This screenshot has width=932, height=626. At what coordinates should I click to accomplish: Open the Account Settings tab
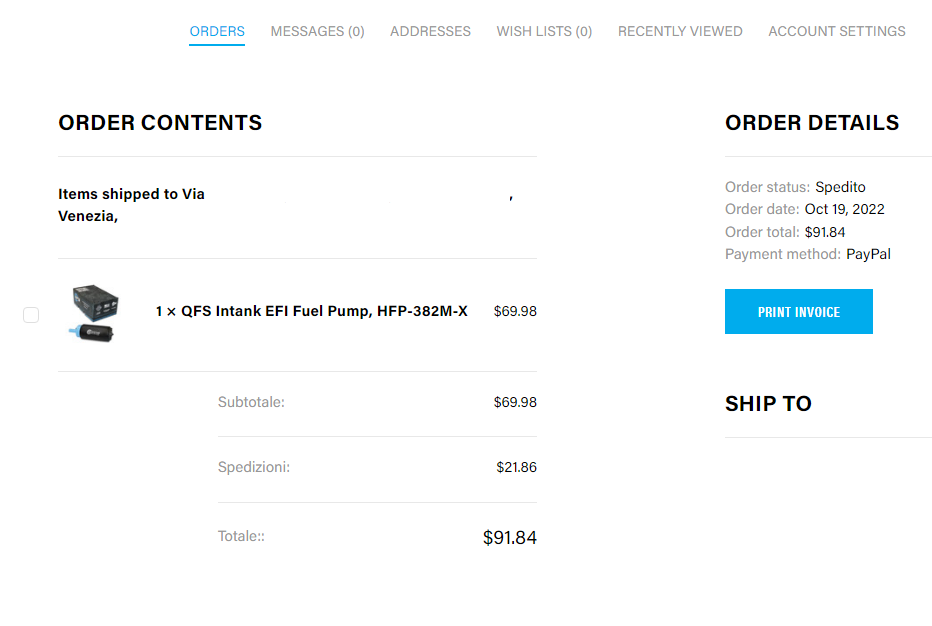pyautogui.click(x=836, y=31)
